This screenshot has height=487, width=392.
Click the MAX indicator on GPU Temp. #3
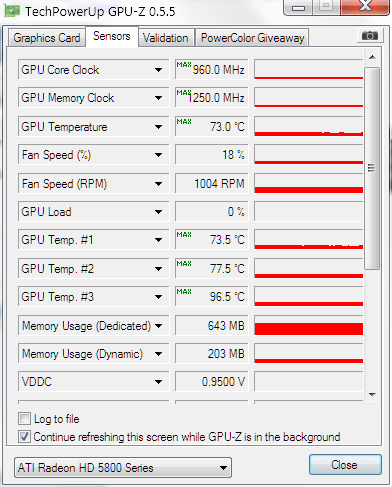[x=184, y=292]
